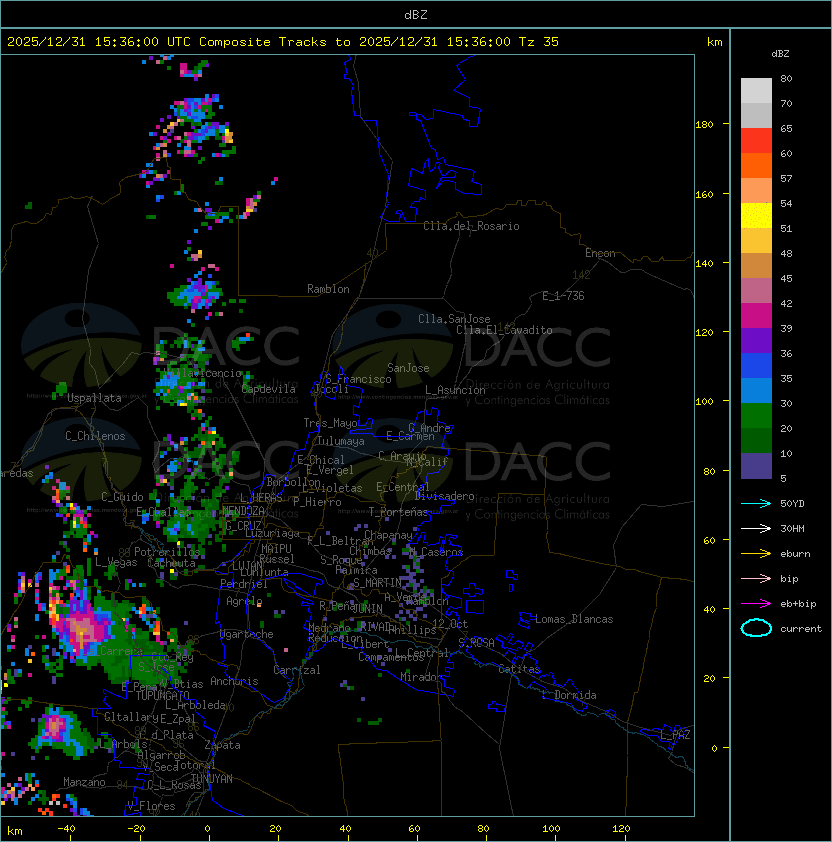Select the Potrerillos map label
Screen dimensions: 832x842
pyautogui.click(x=167, y=552)
